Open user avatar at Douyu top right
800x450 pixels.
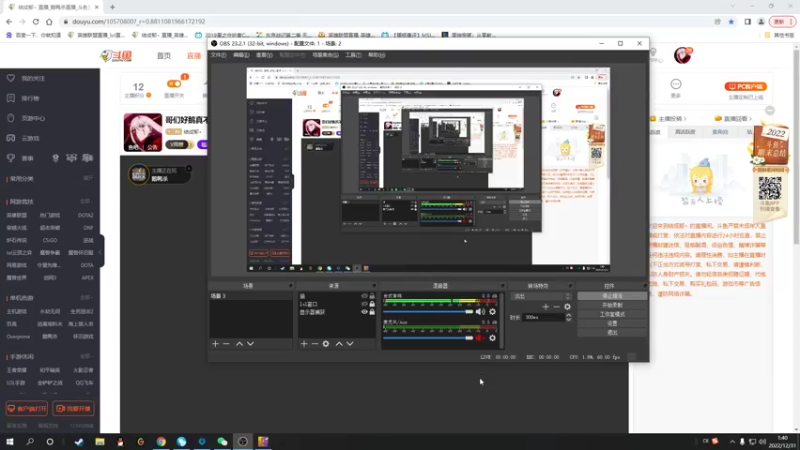tap(682, 55)
